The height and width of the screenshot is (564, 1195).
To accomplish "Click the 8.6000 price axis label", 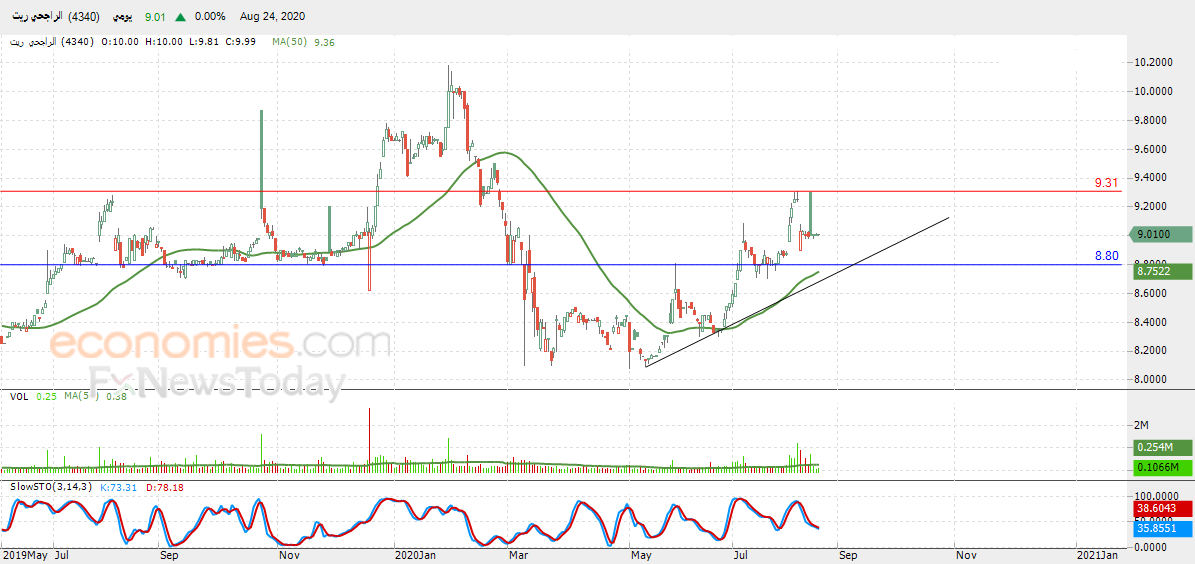I will [x=1151, y=293].
